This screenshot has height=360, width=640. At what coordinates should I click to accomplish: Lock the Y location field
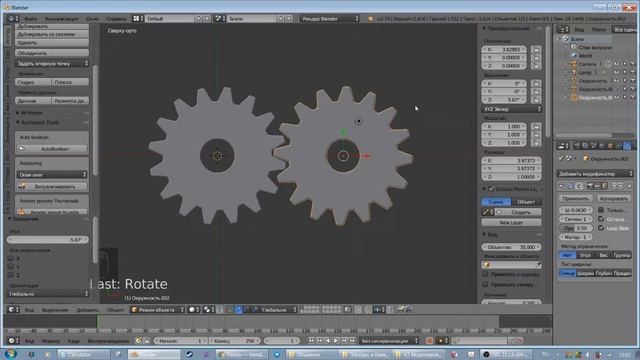click(x=536, y=58)
